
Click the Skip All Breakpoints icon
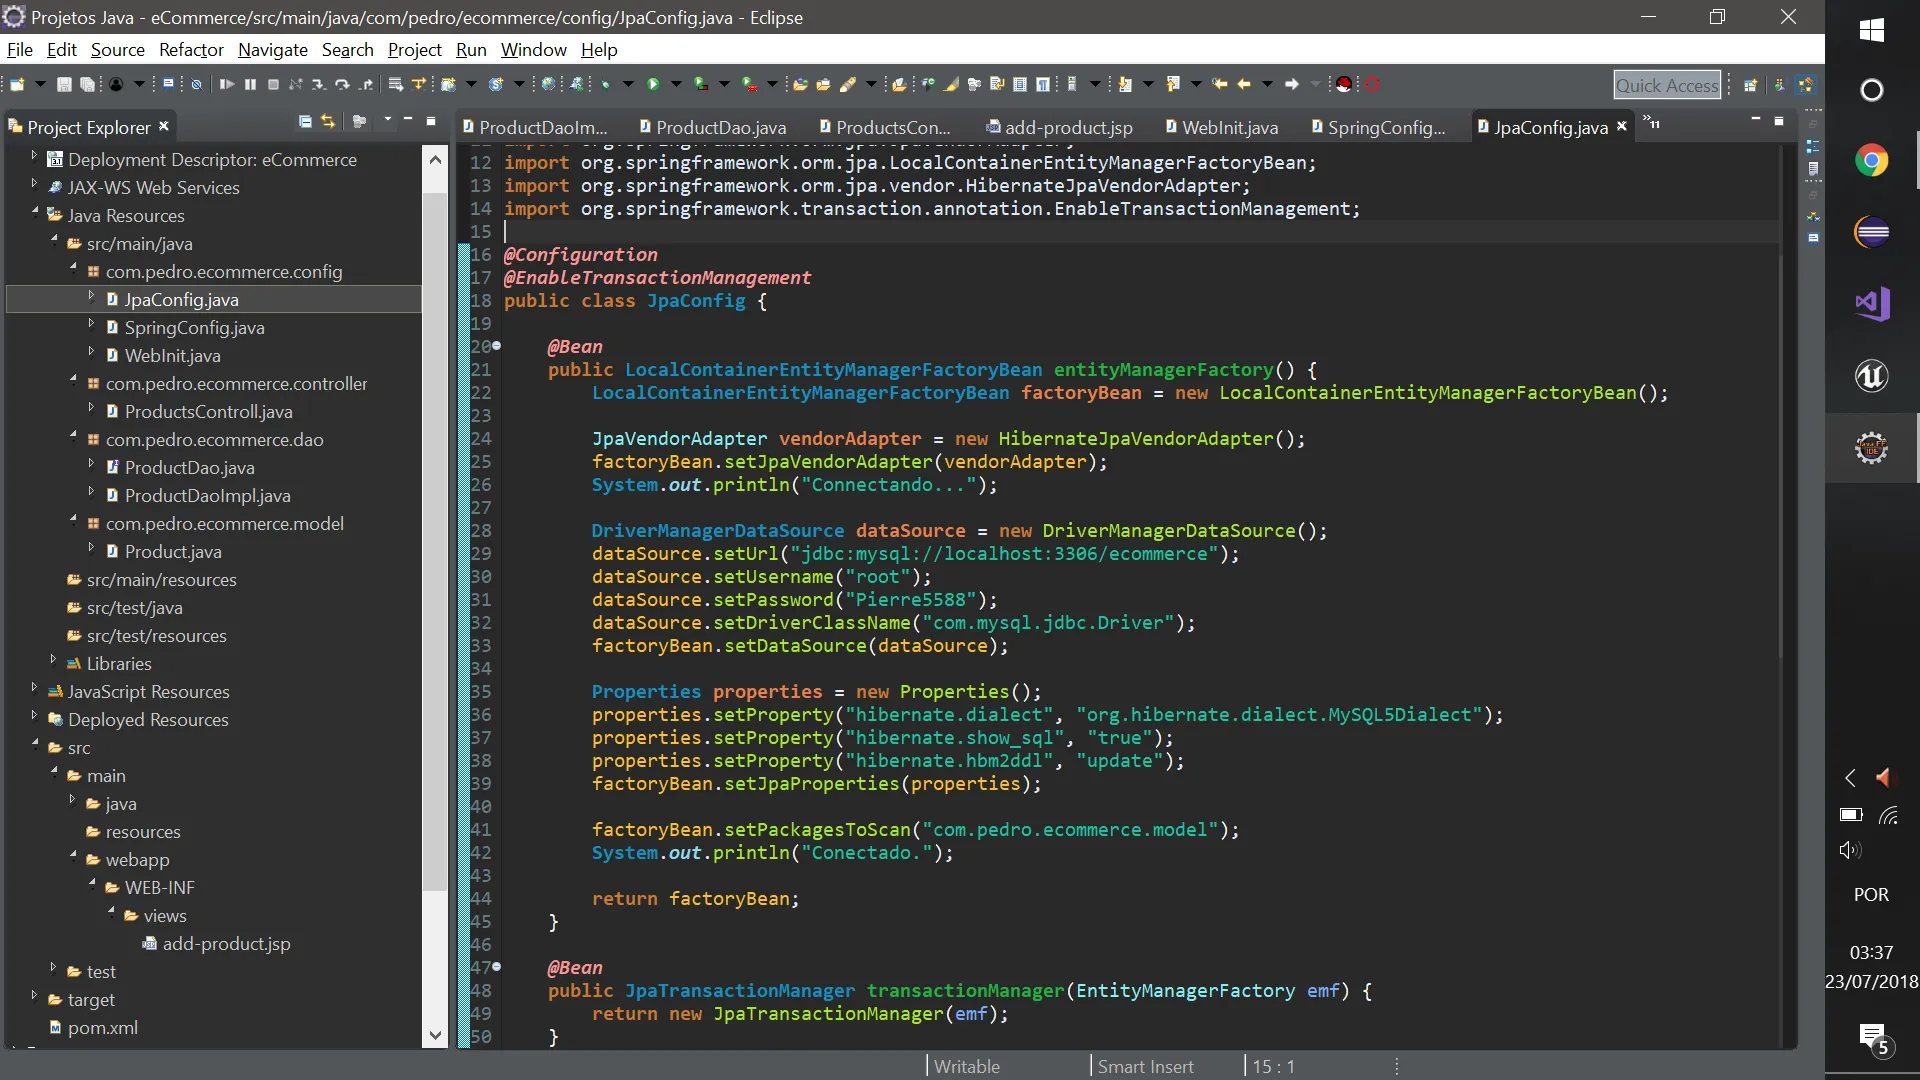[196, 85]
